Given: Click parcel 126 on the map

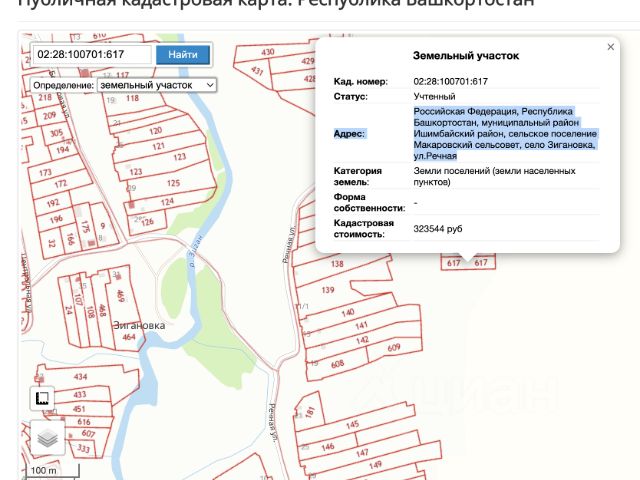Looking at the screenshot, I should click(x=147, y=222).
